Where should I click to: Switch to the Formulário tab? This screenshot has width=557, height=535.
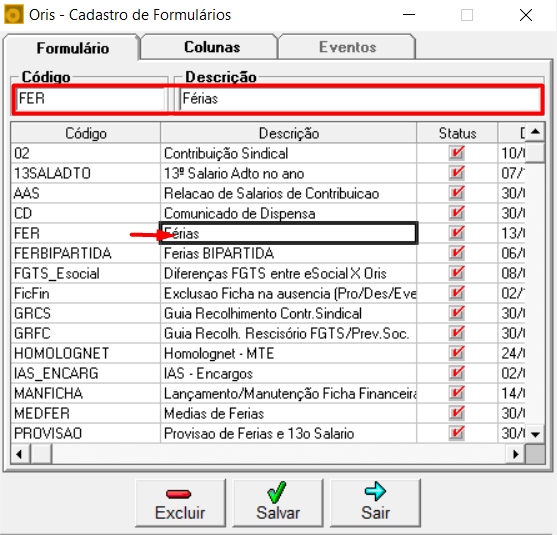[72, 48]
